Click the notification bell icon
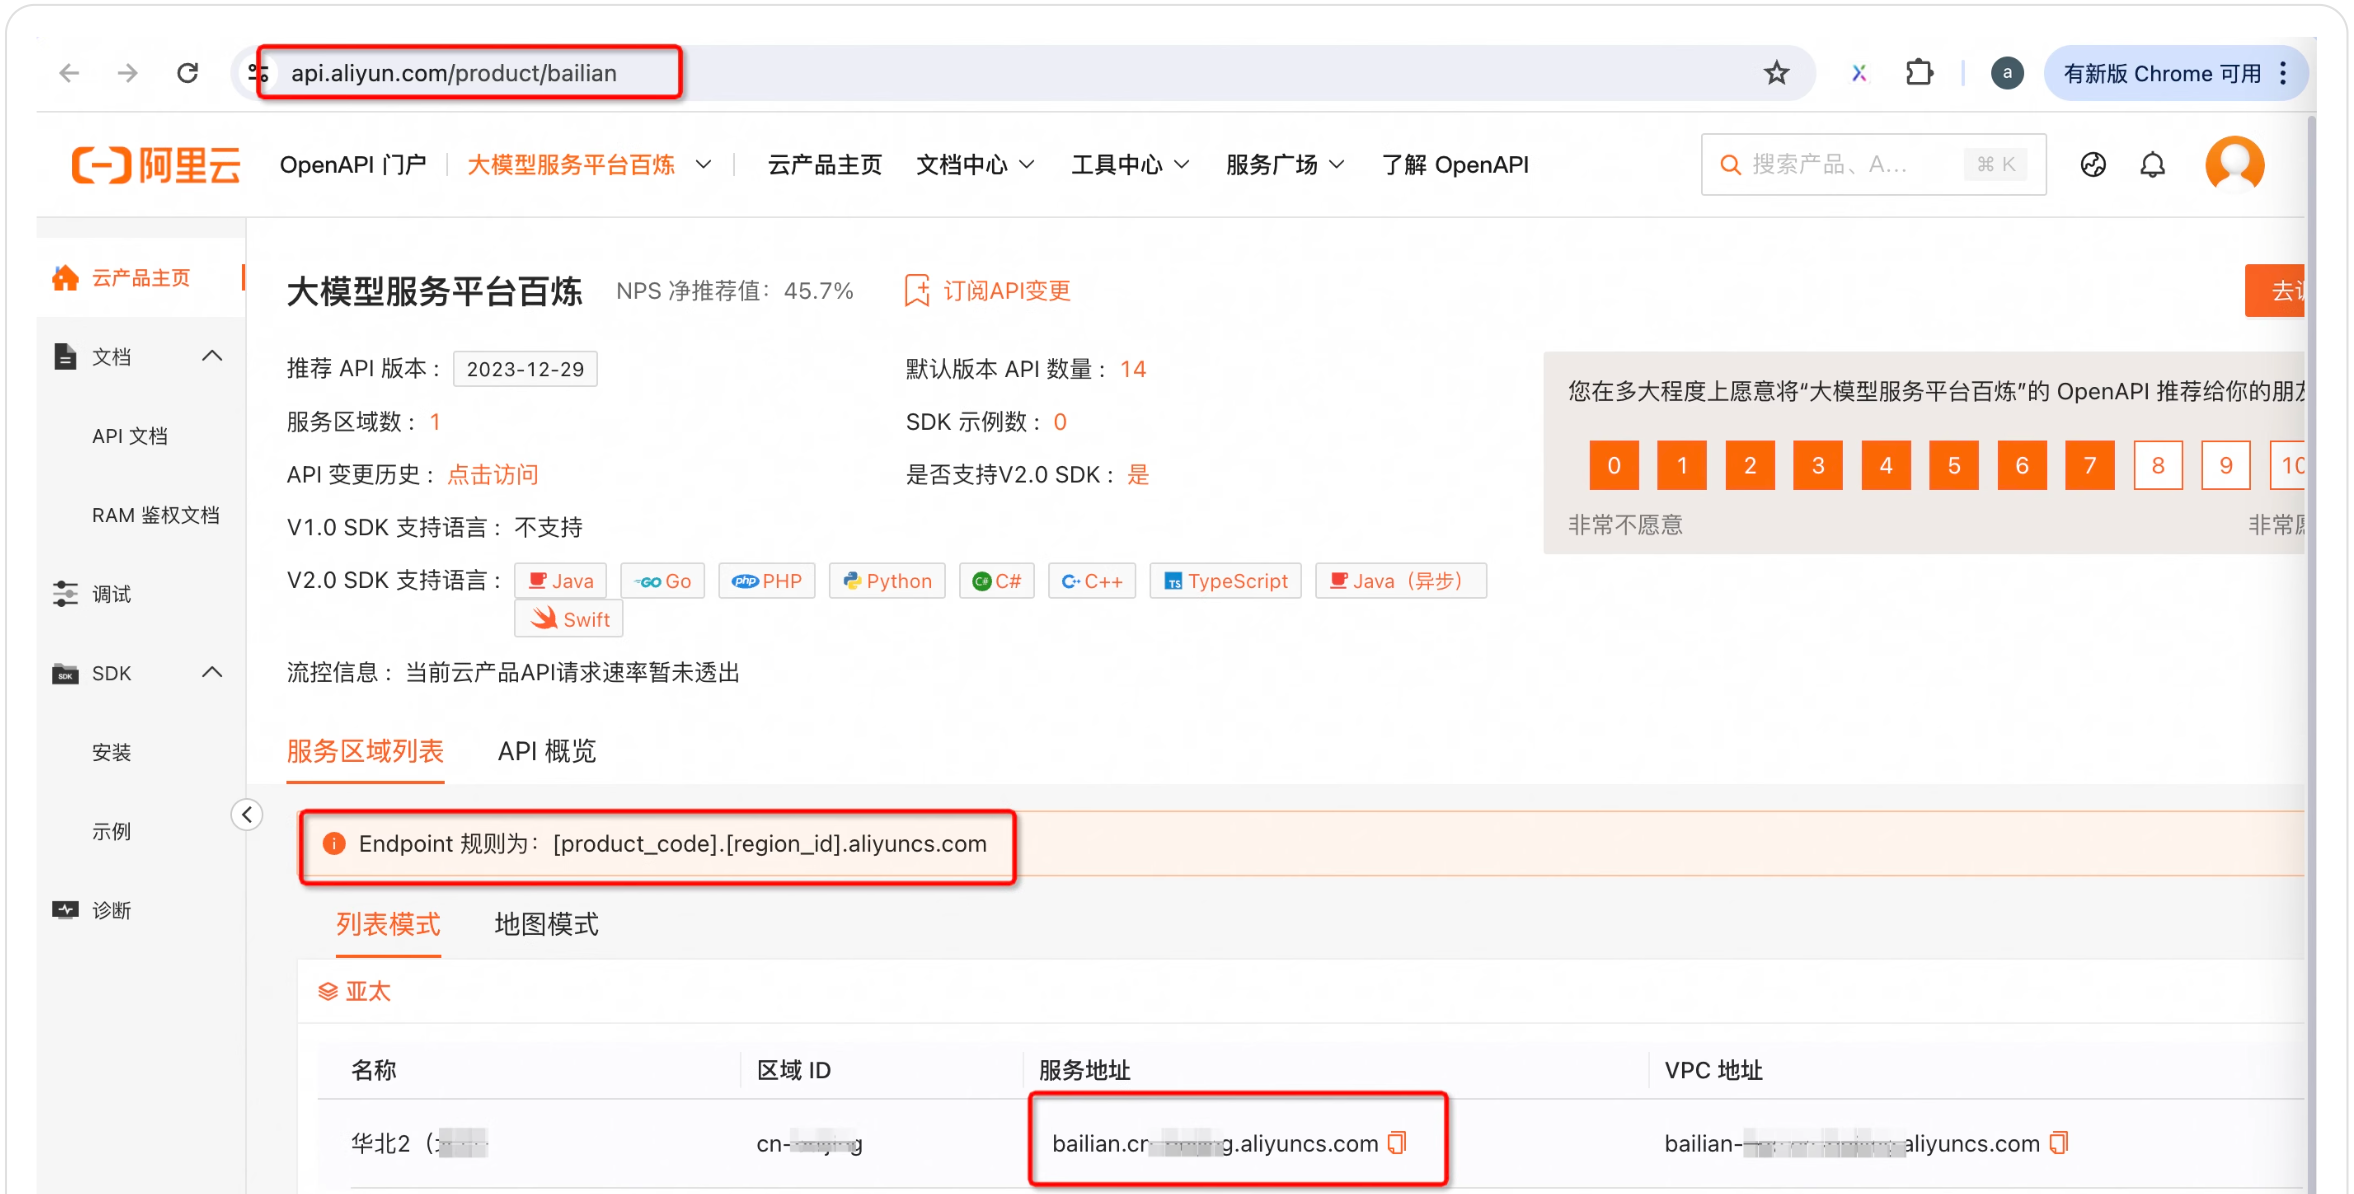2354x1194 pixels. [2152, 165]
